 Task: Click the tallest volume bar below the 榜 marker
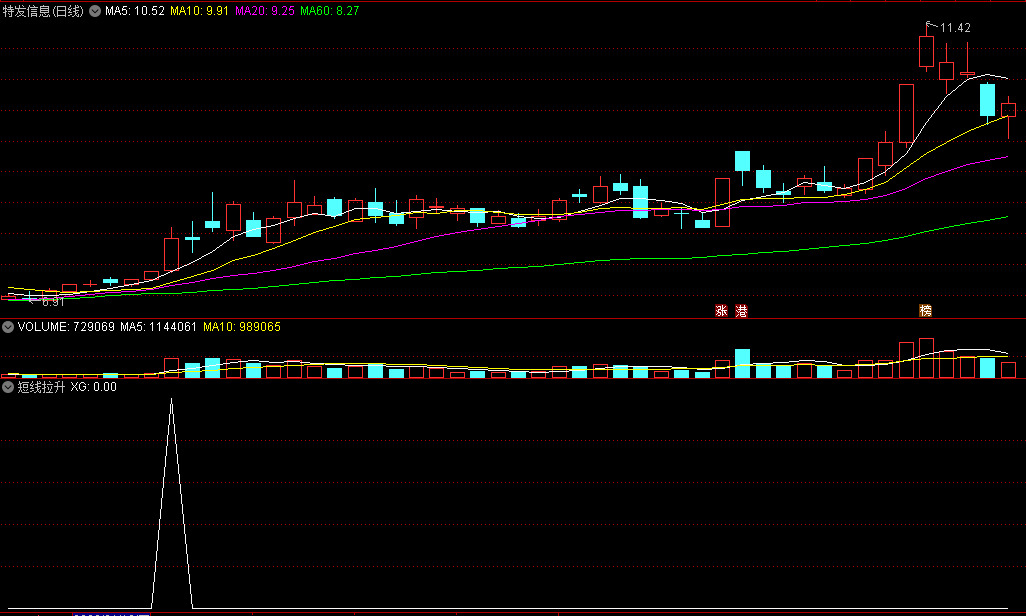[x=926, y=358]
